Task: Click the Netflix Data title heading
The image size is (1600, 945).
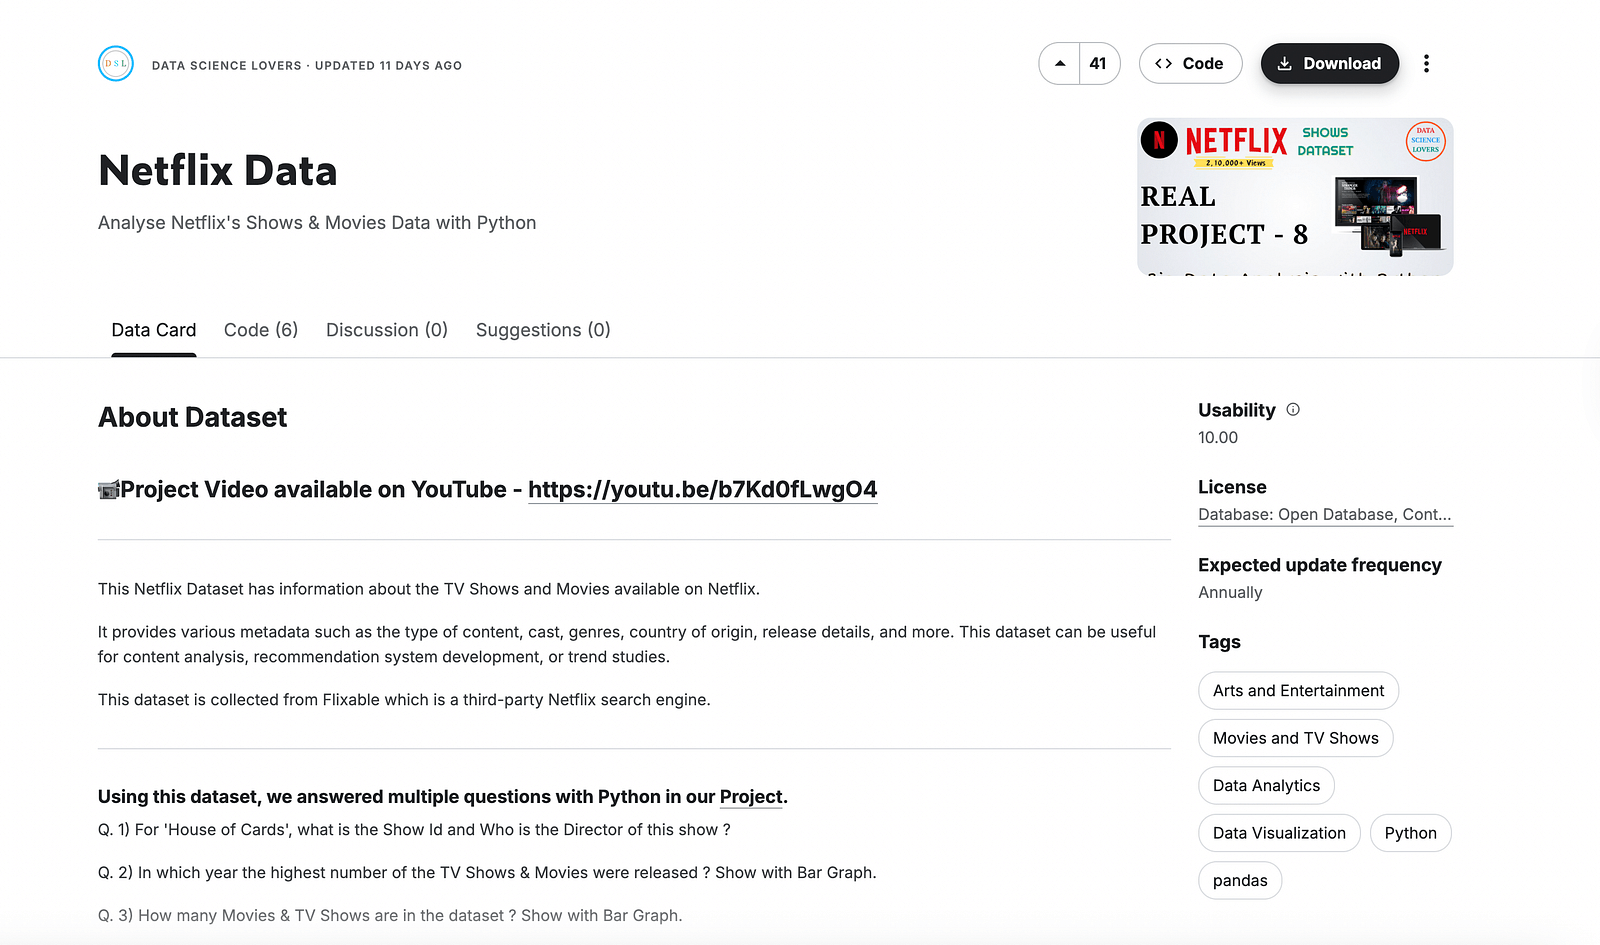Action: click(x=218, y=171)
